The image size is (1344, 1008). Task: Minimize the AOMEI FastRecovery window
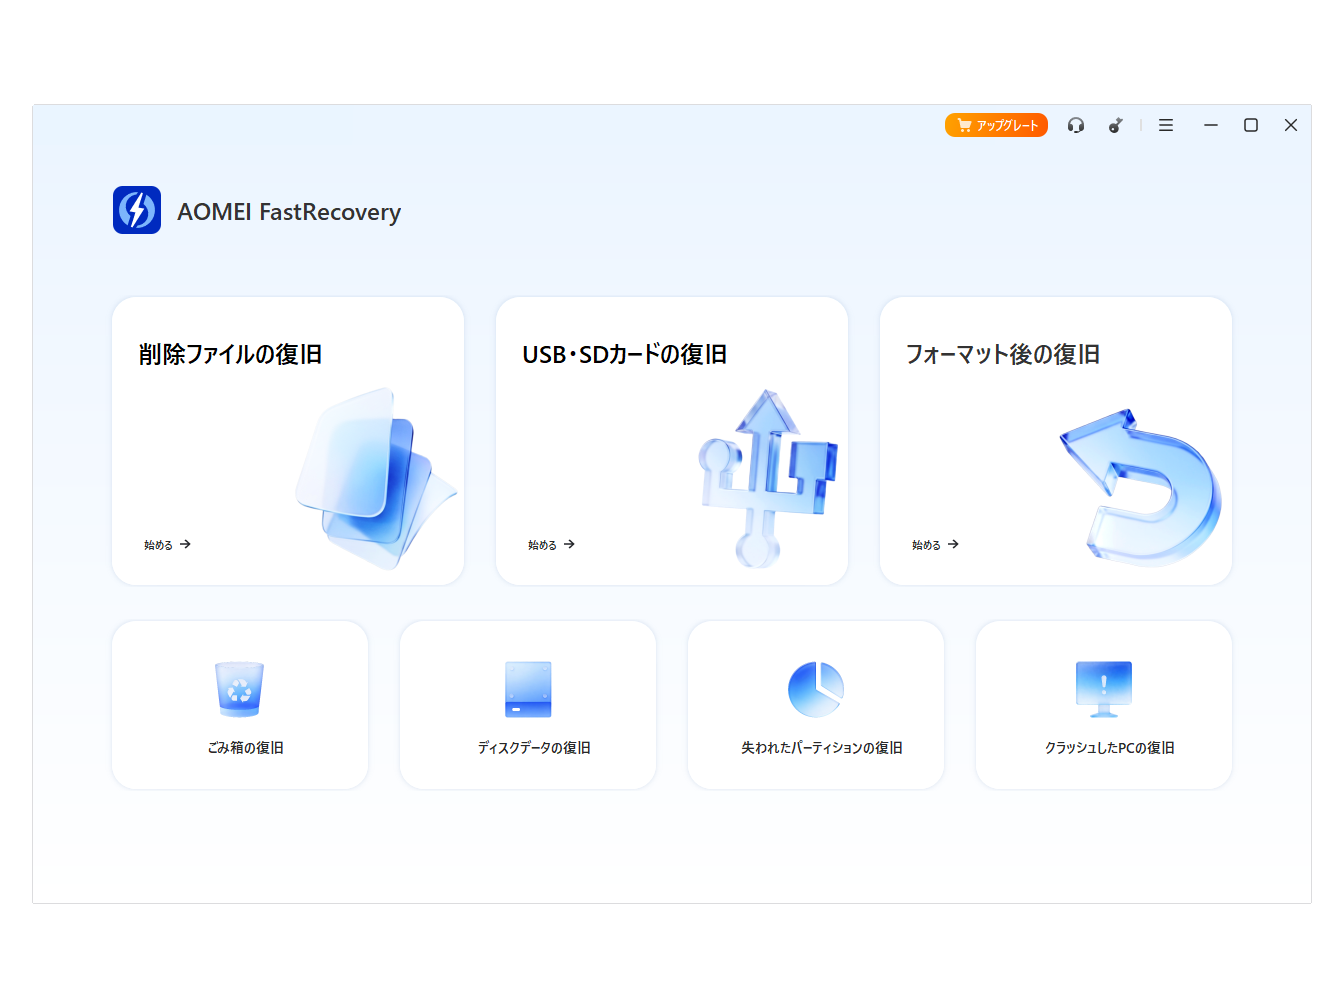pos(1211,125)
